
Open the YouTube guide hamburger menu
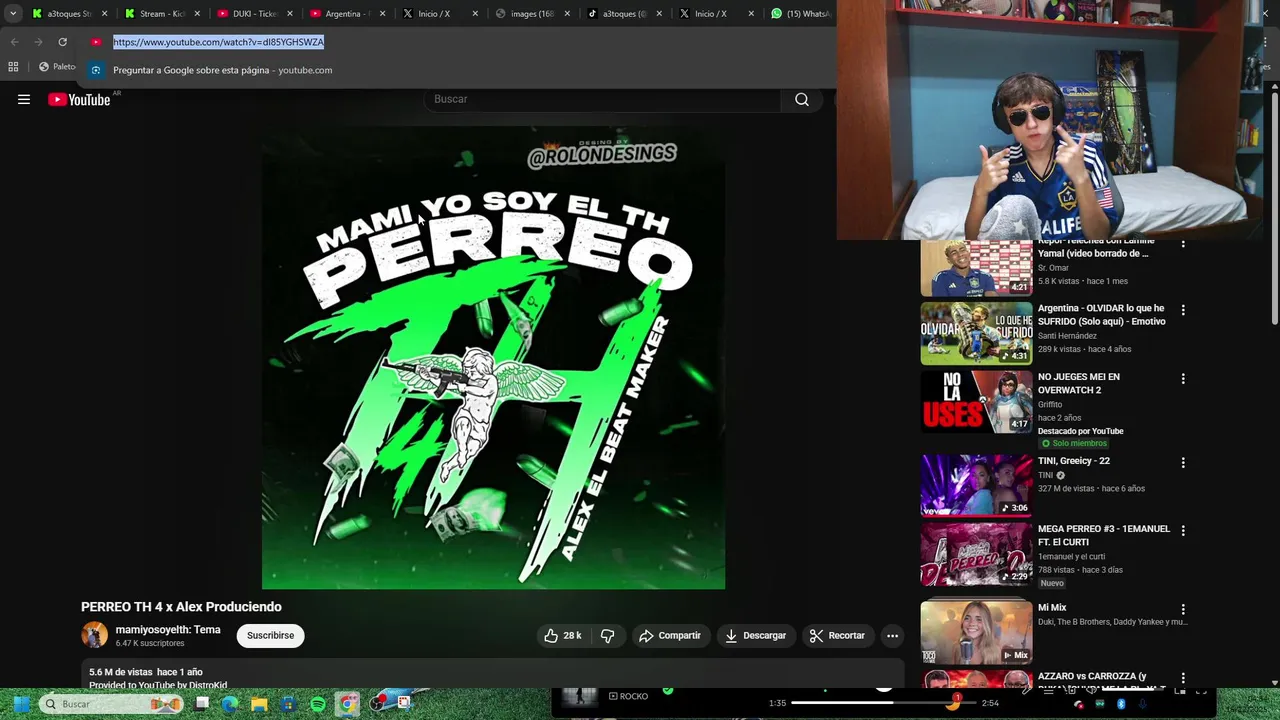(x=24, y=99)
